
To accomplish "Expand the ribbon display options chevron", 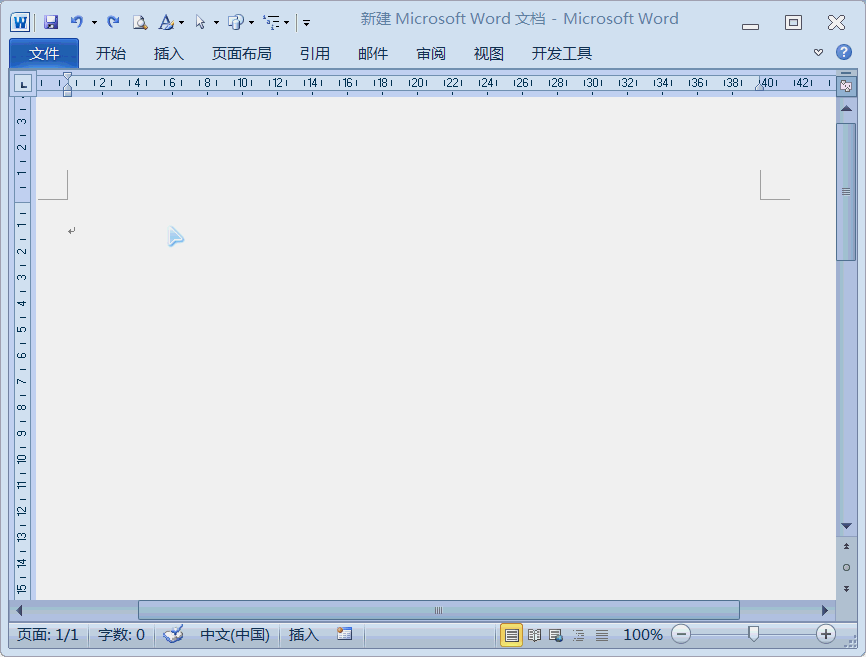I will coord(818,54).
